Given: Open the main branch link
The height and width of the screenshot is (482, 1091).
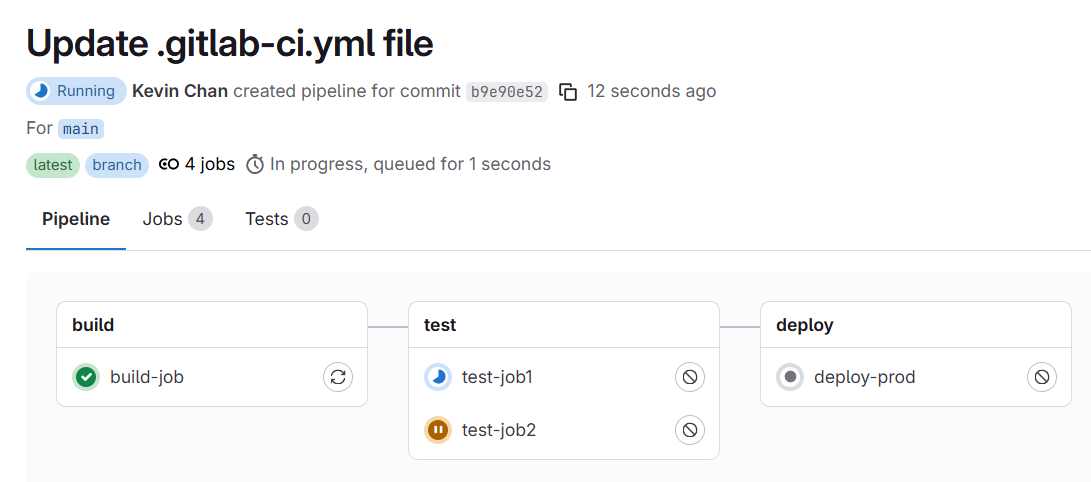Looking at the screenshot, I should (81, 129).
